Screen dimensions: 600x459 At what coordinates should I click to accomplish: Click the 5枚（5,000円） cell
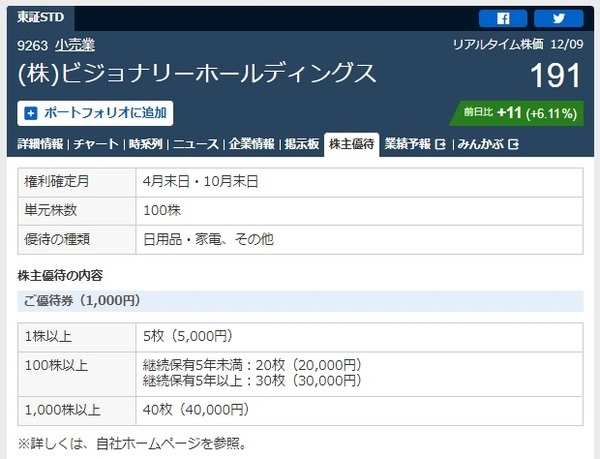pyautogui.click(x=359, y=337)
